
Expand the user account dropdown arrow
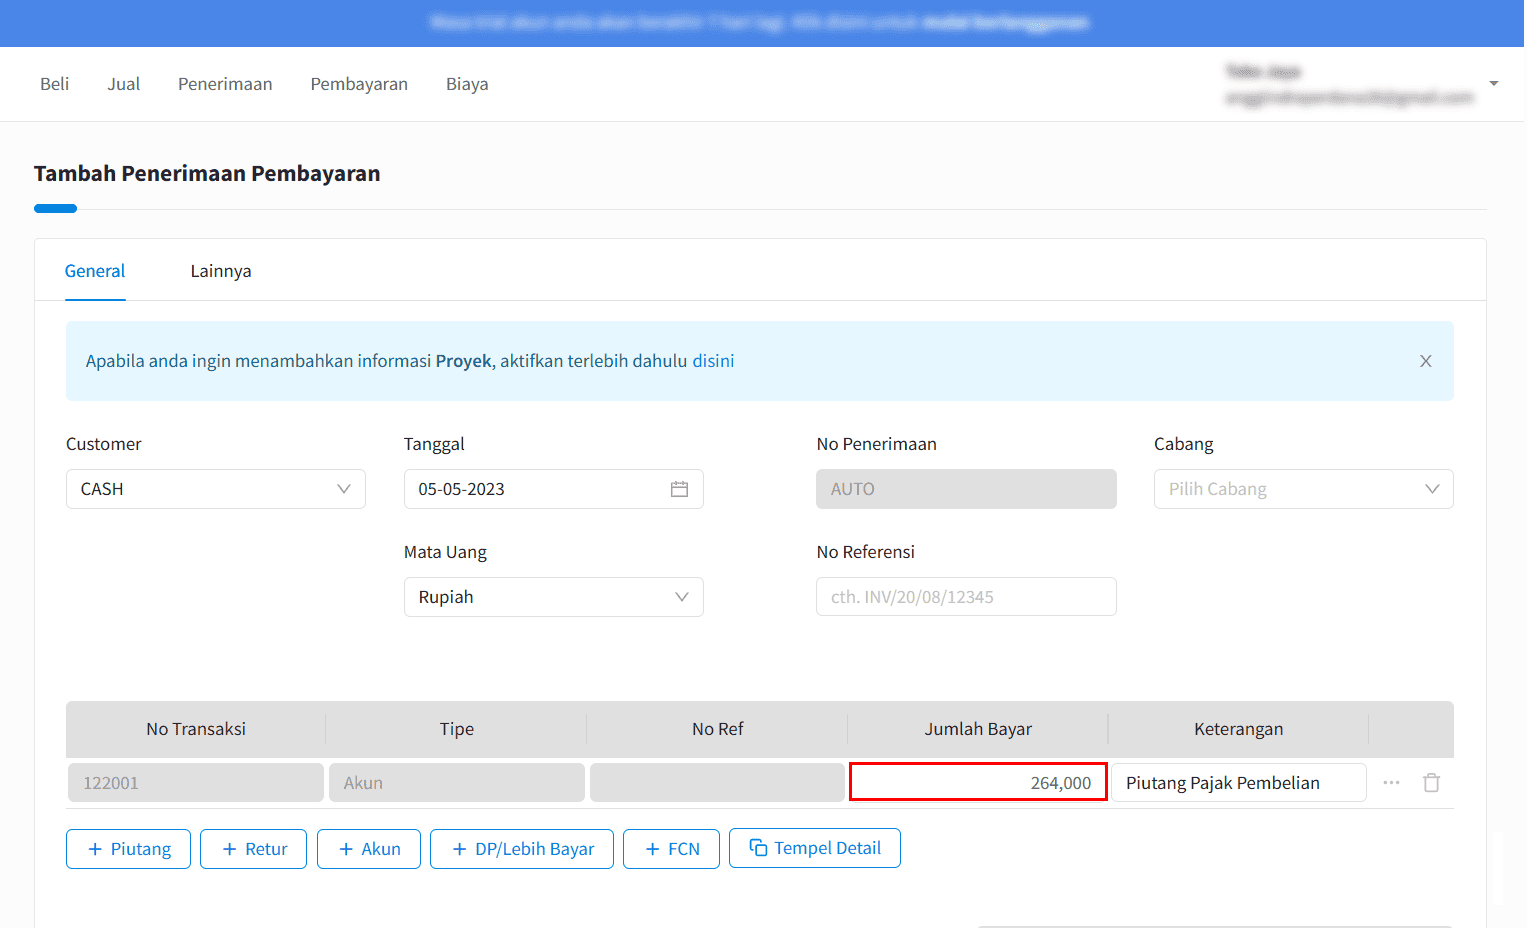pos(1493,84)
